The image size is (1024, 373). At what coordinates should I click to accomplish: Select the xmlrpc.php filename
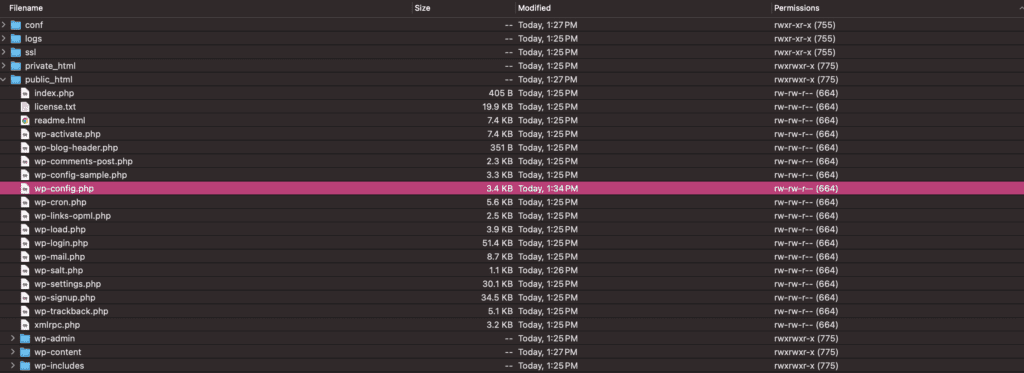coord(57,325)
